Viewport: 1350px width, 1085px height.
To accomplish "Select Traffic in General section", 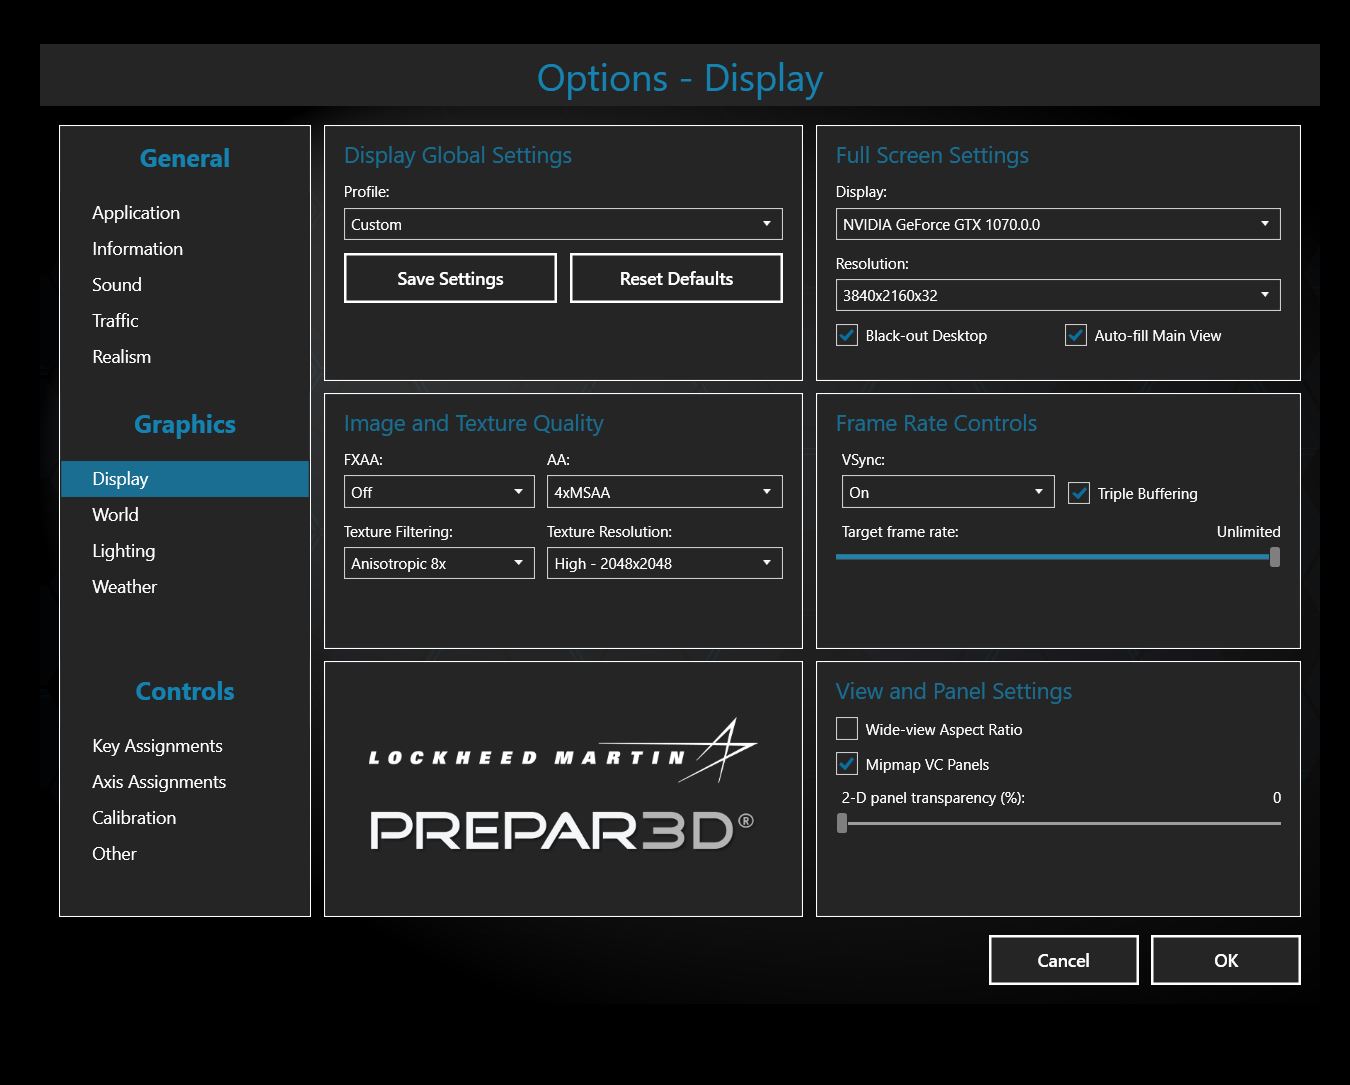I will (x=115, y=321).
